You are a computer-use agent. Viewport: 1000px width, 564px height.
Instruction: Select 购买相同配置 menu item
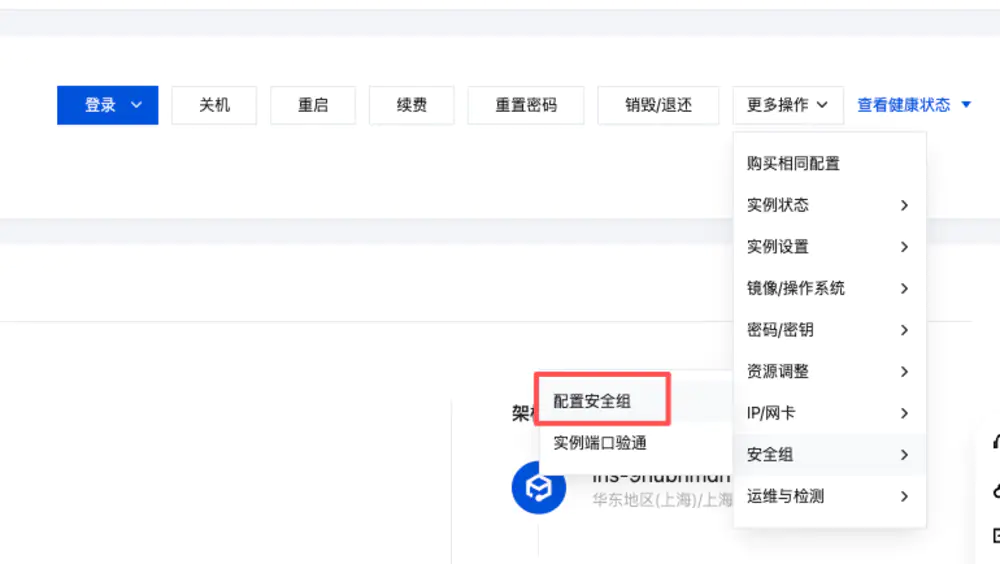click(x=829, y=163)
